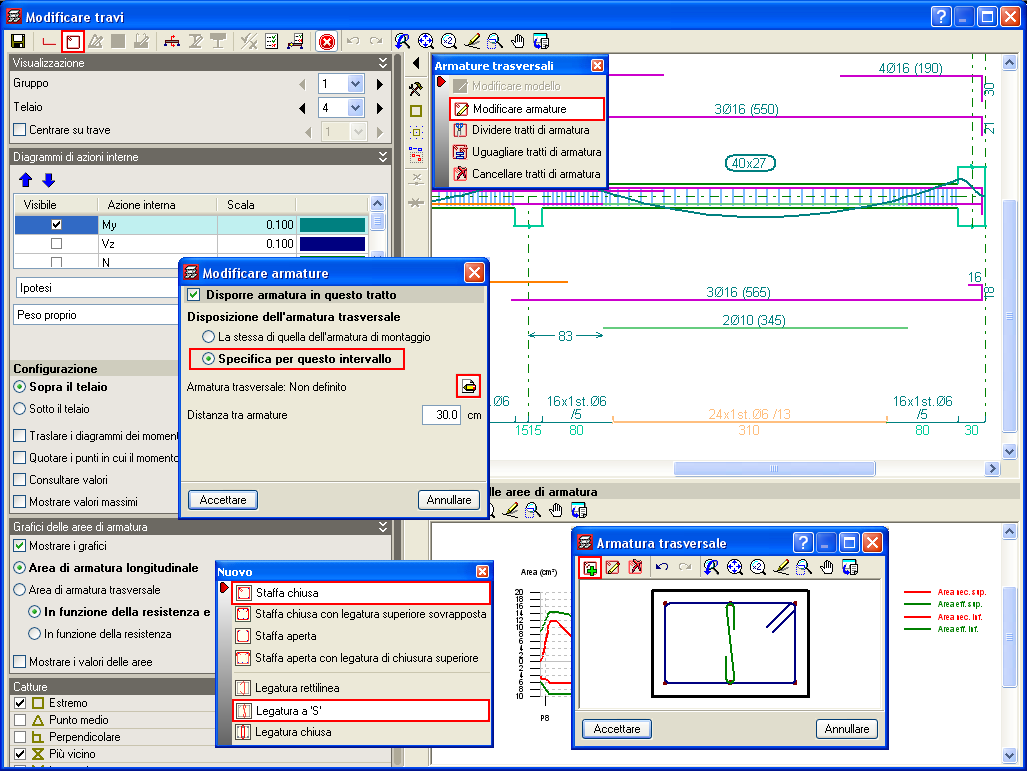Click Annullare in Modificare armature dialog

449,500
